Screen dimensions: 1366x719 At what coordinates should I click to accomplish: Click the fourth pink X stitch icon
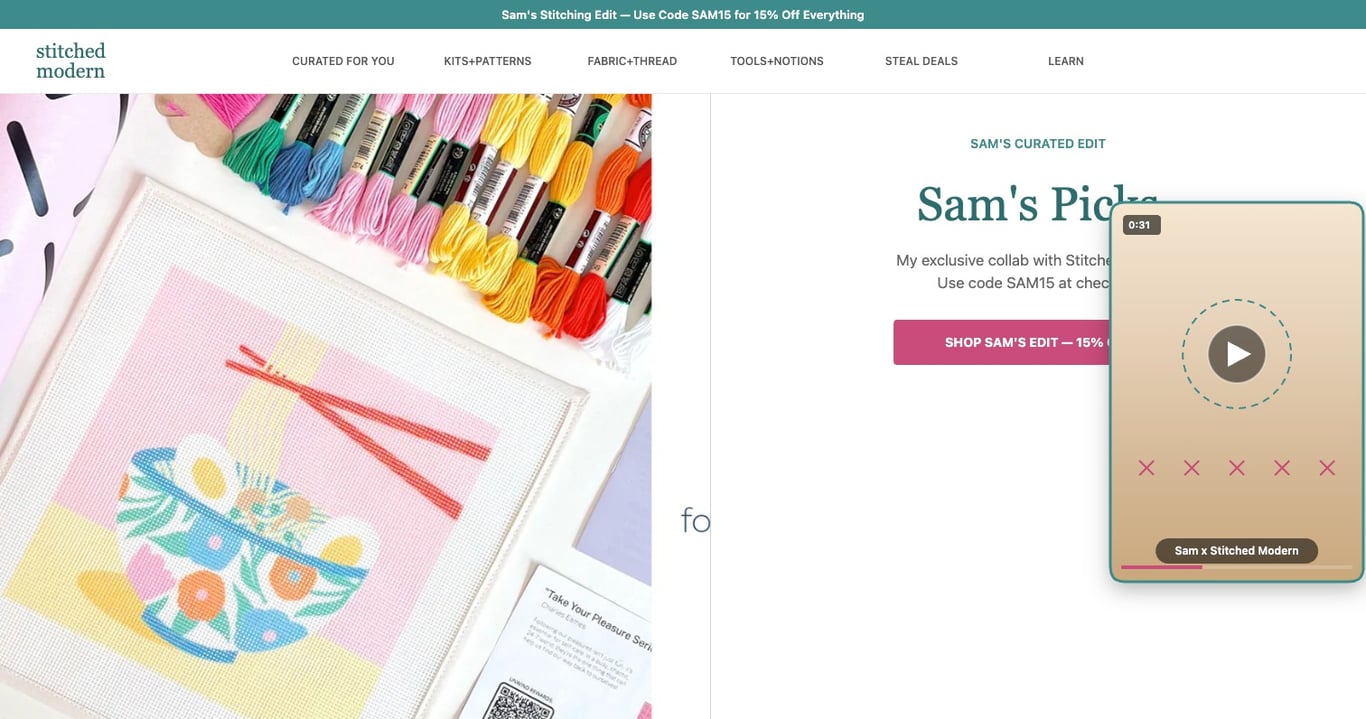click(x=1282, y=468)
